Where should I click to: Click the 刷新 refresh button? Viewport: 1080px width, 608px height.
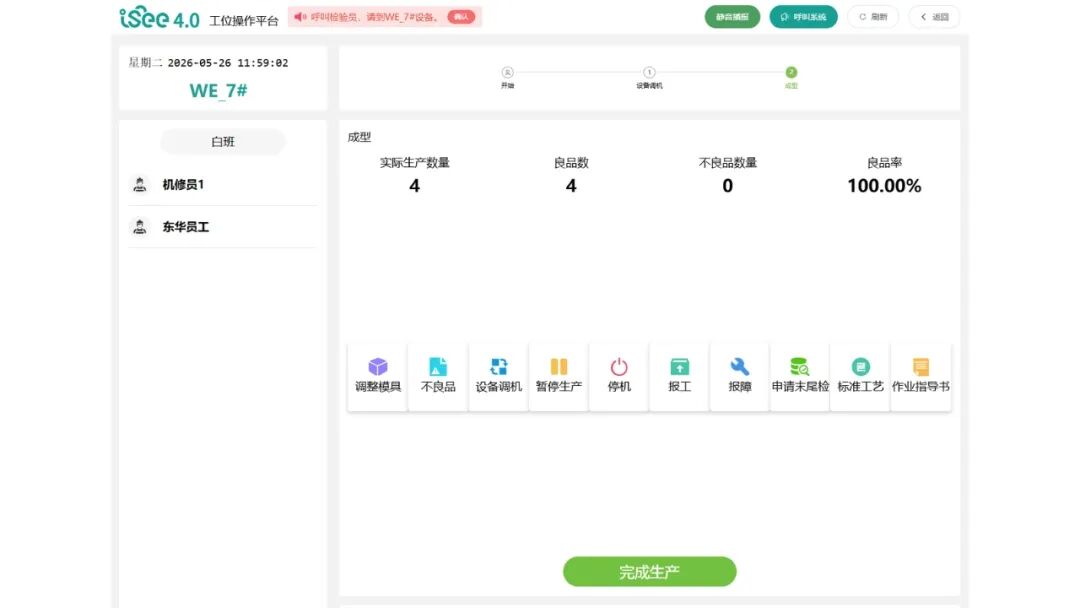873,17
